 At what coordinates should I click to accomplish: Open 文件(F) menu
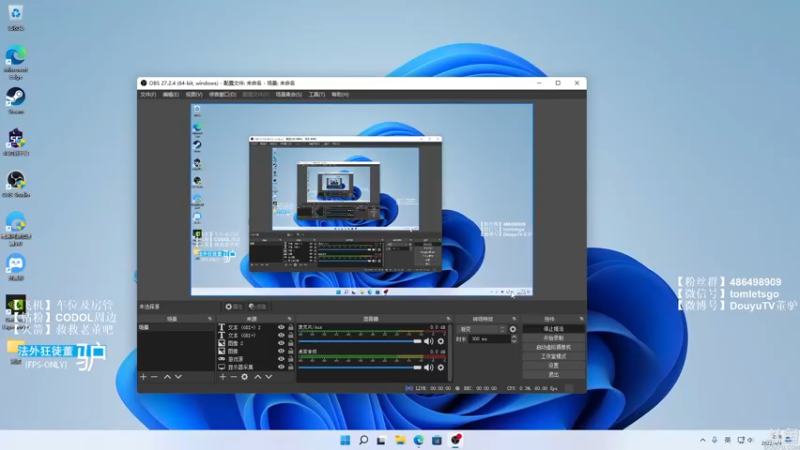148,94
